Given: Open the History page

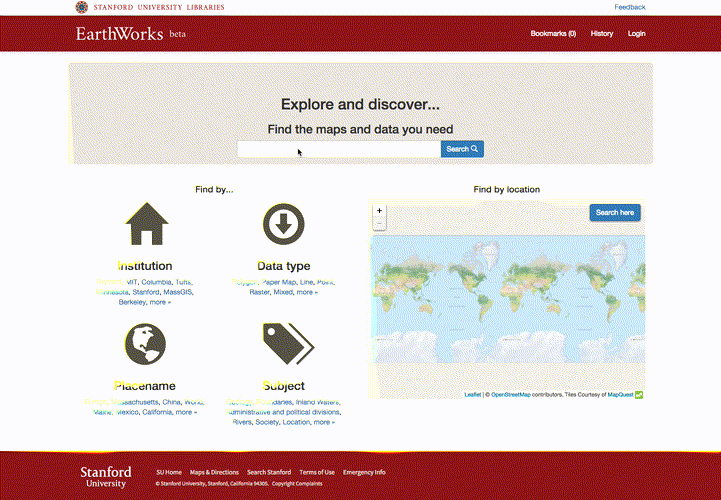Looking at the screenshot, I should click(601, 33).
